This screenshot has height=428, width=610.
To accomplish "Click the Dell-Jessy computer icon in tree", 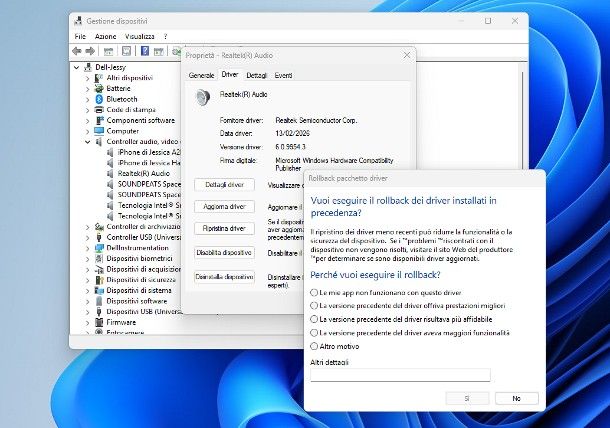I will point(88,67).
